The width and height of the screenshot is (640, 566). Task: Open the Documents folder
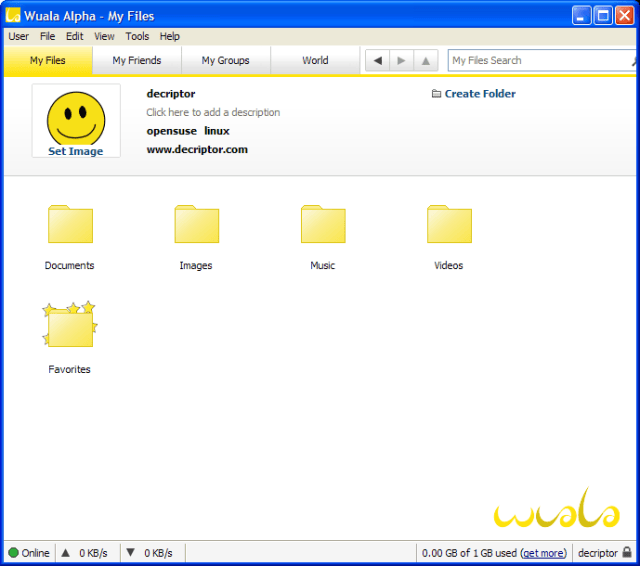pos(70,224)
